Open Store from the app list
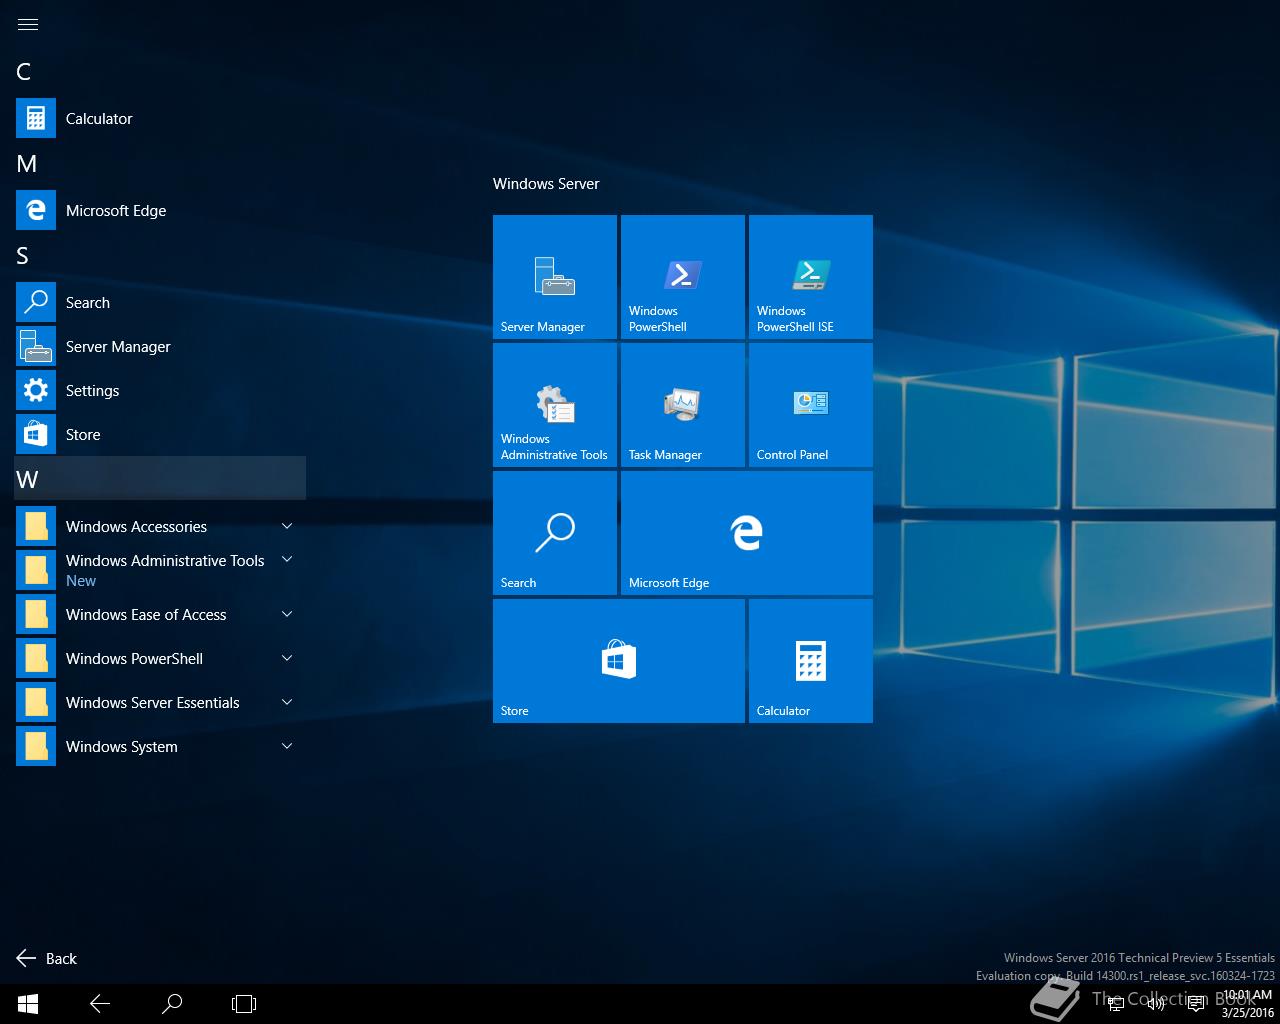 coord(160,434)
